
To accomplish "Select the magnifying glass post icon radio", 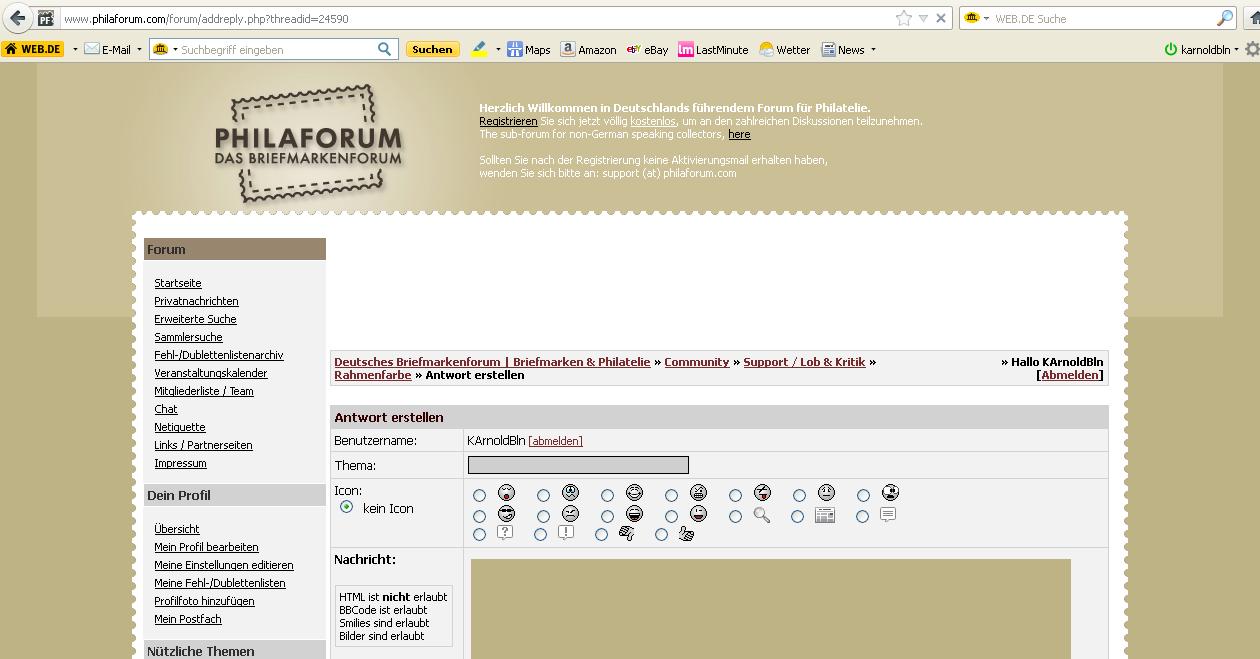I will pos(736,517).
